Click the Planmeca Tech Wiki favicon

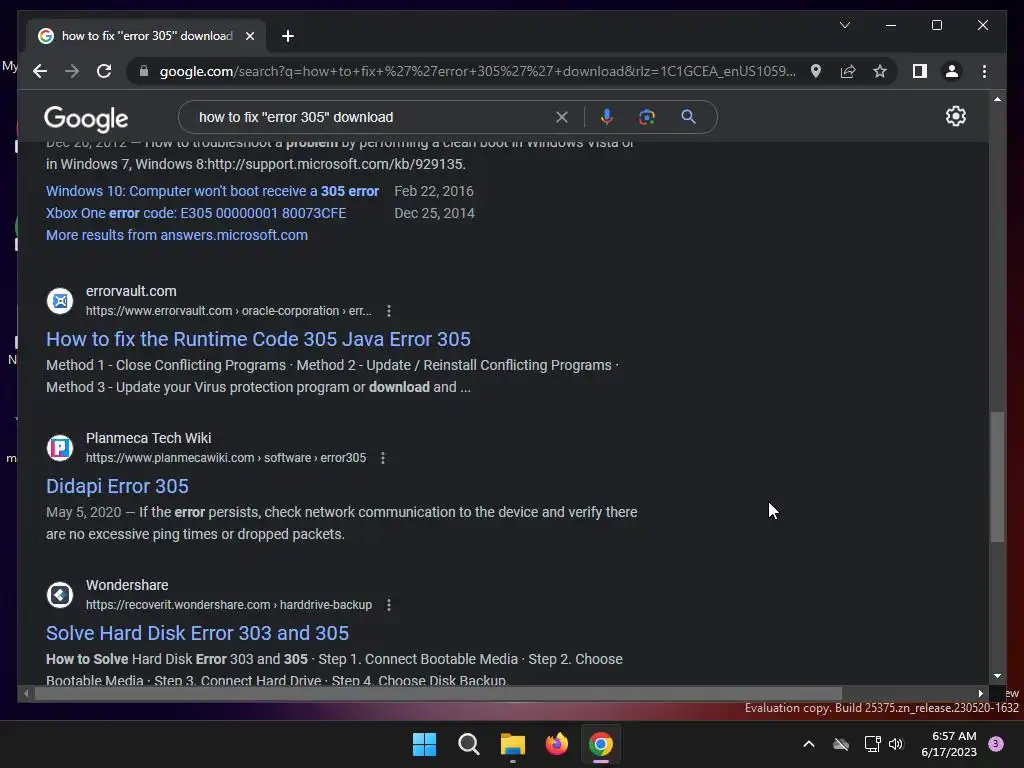pyautogui.click(x=60, y=448)
